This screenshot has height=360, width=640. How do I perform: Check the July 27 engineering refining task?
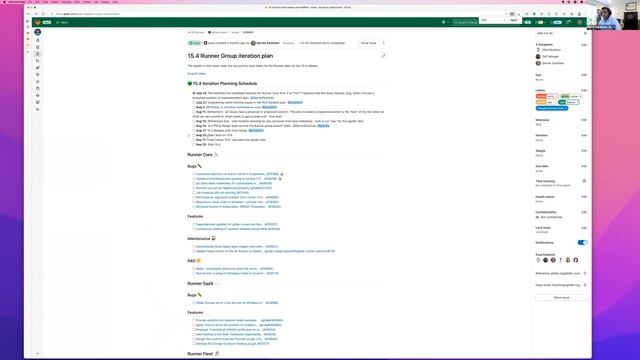pyautogui.click(x=194, y=102)
